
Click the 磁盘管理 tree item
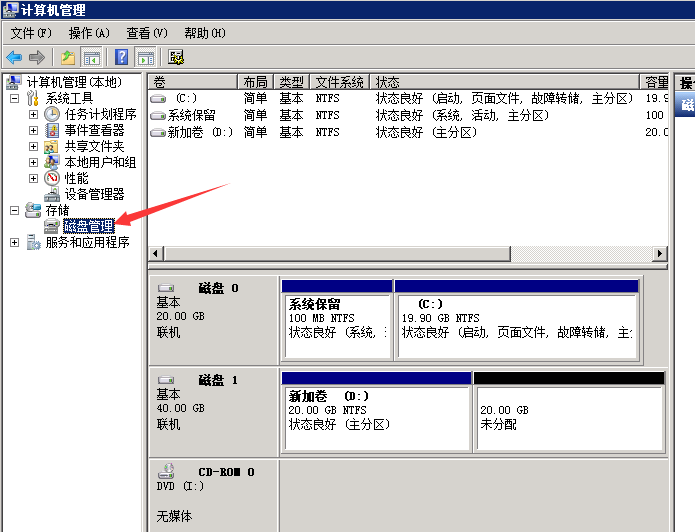click(x=88, y=227)
